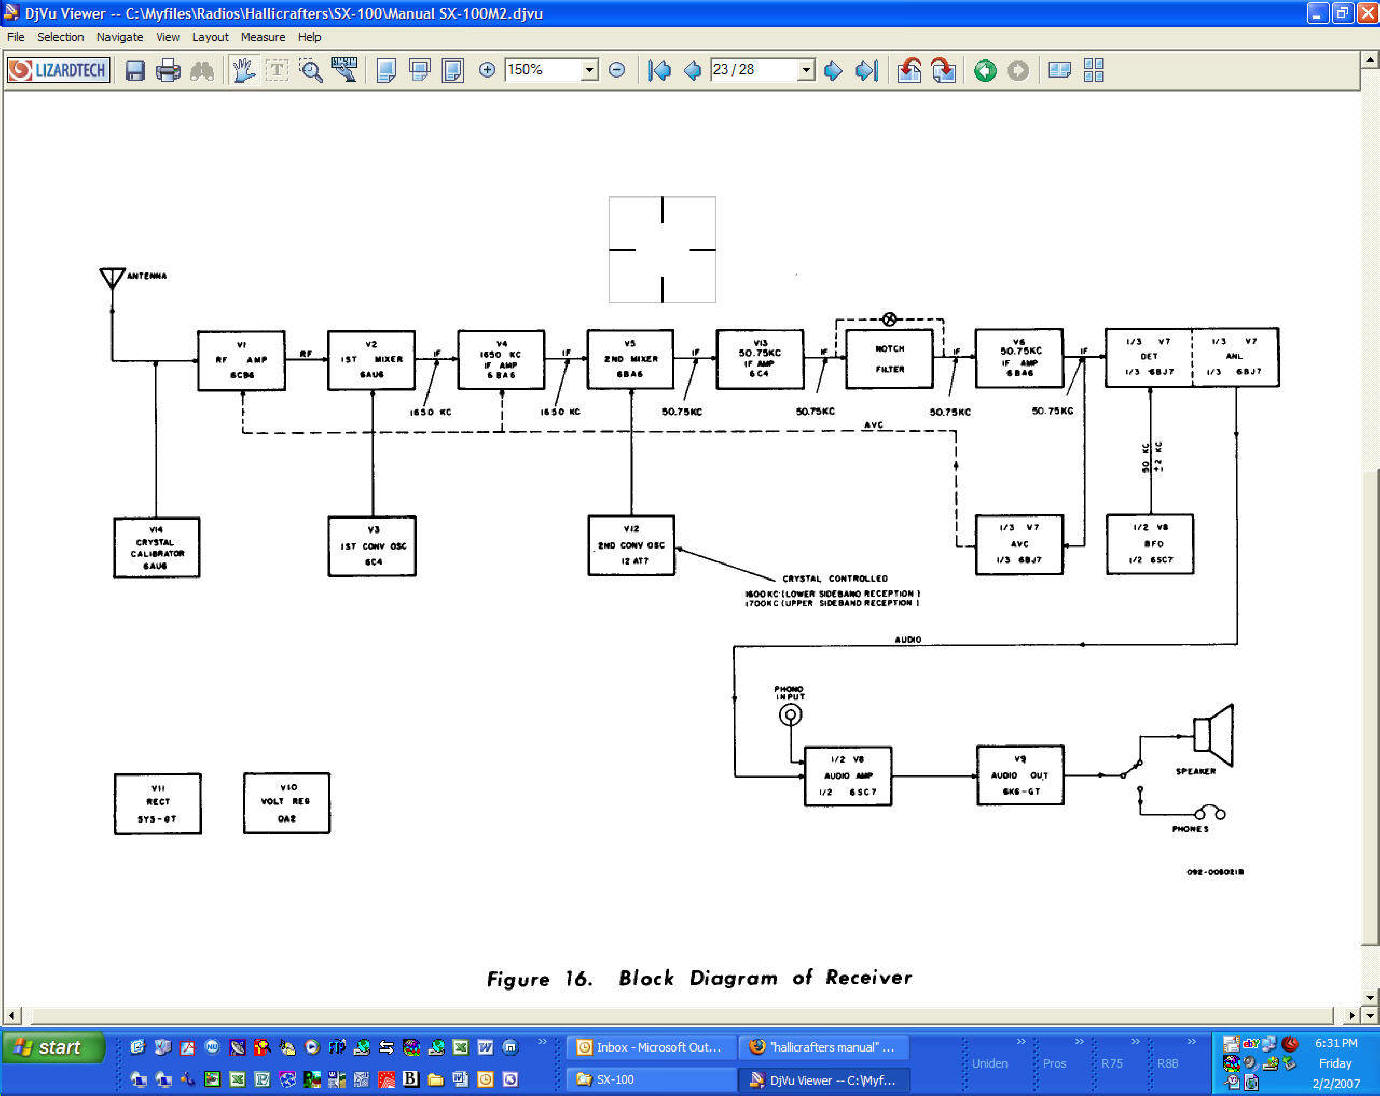Screen dimensions: 1380x1096
Task: Click the system tray clock showing 6:31 PM
Action: (x=1335, y=1043)
